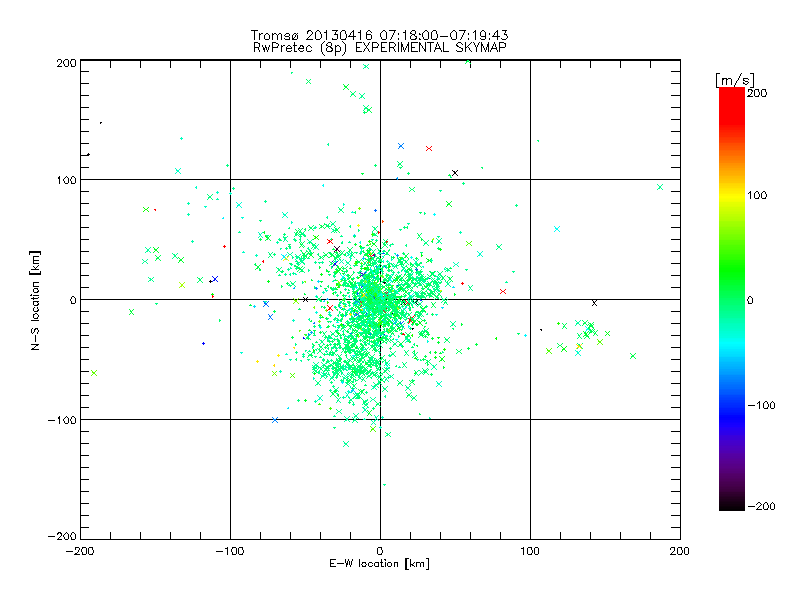Image resolution: width=800 pixels, height=600 pixels.
Task: Click the black X marker just above the 100 km N-S line
Action: [455, 173]
